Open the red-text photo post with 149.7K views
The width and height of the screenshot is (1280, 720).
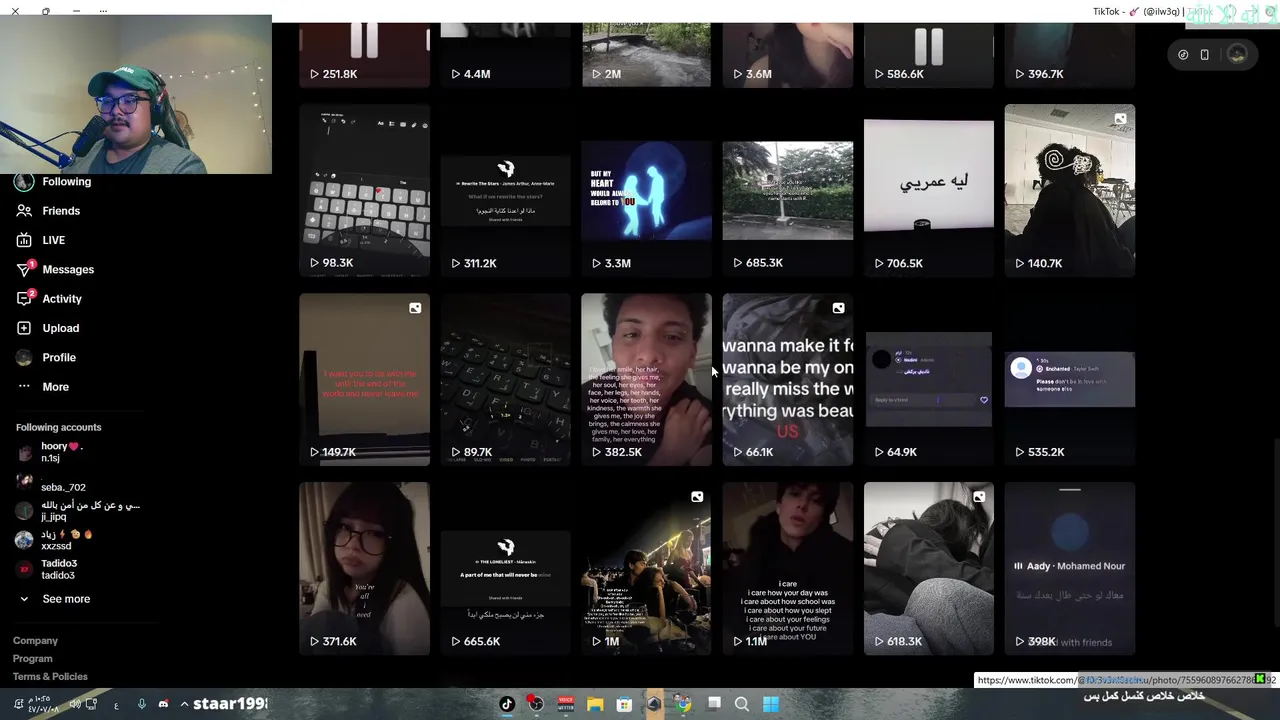[364, 379]
